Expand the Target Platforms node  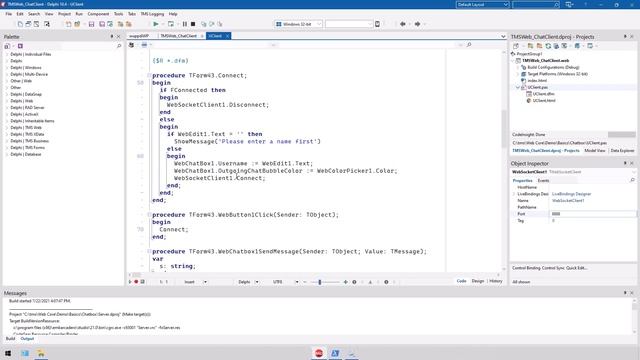(518, 74)
